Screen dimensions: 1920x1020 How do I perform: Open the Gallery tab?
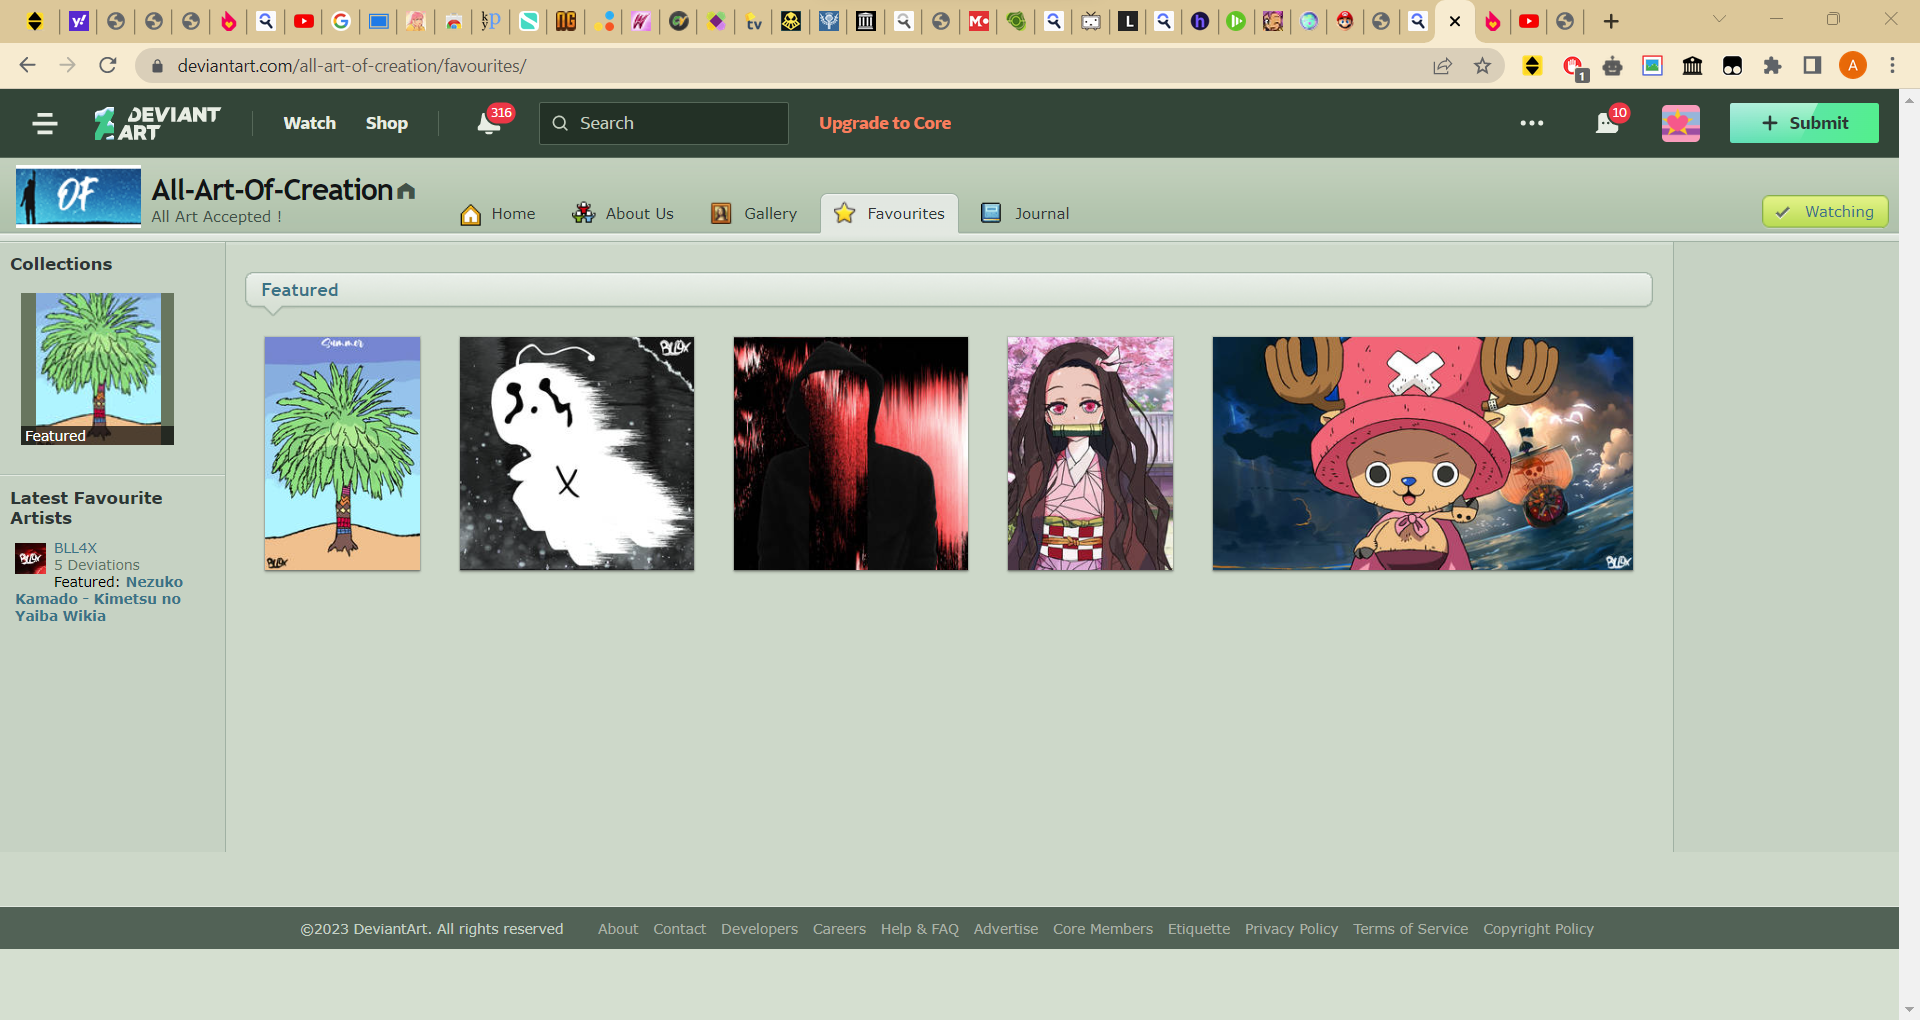(x=753, y=214)
